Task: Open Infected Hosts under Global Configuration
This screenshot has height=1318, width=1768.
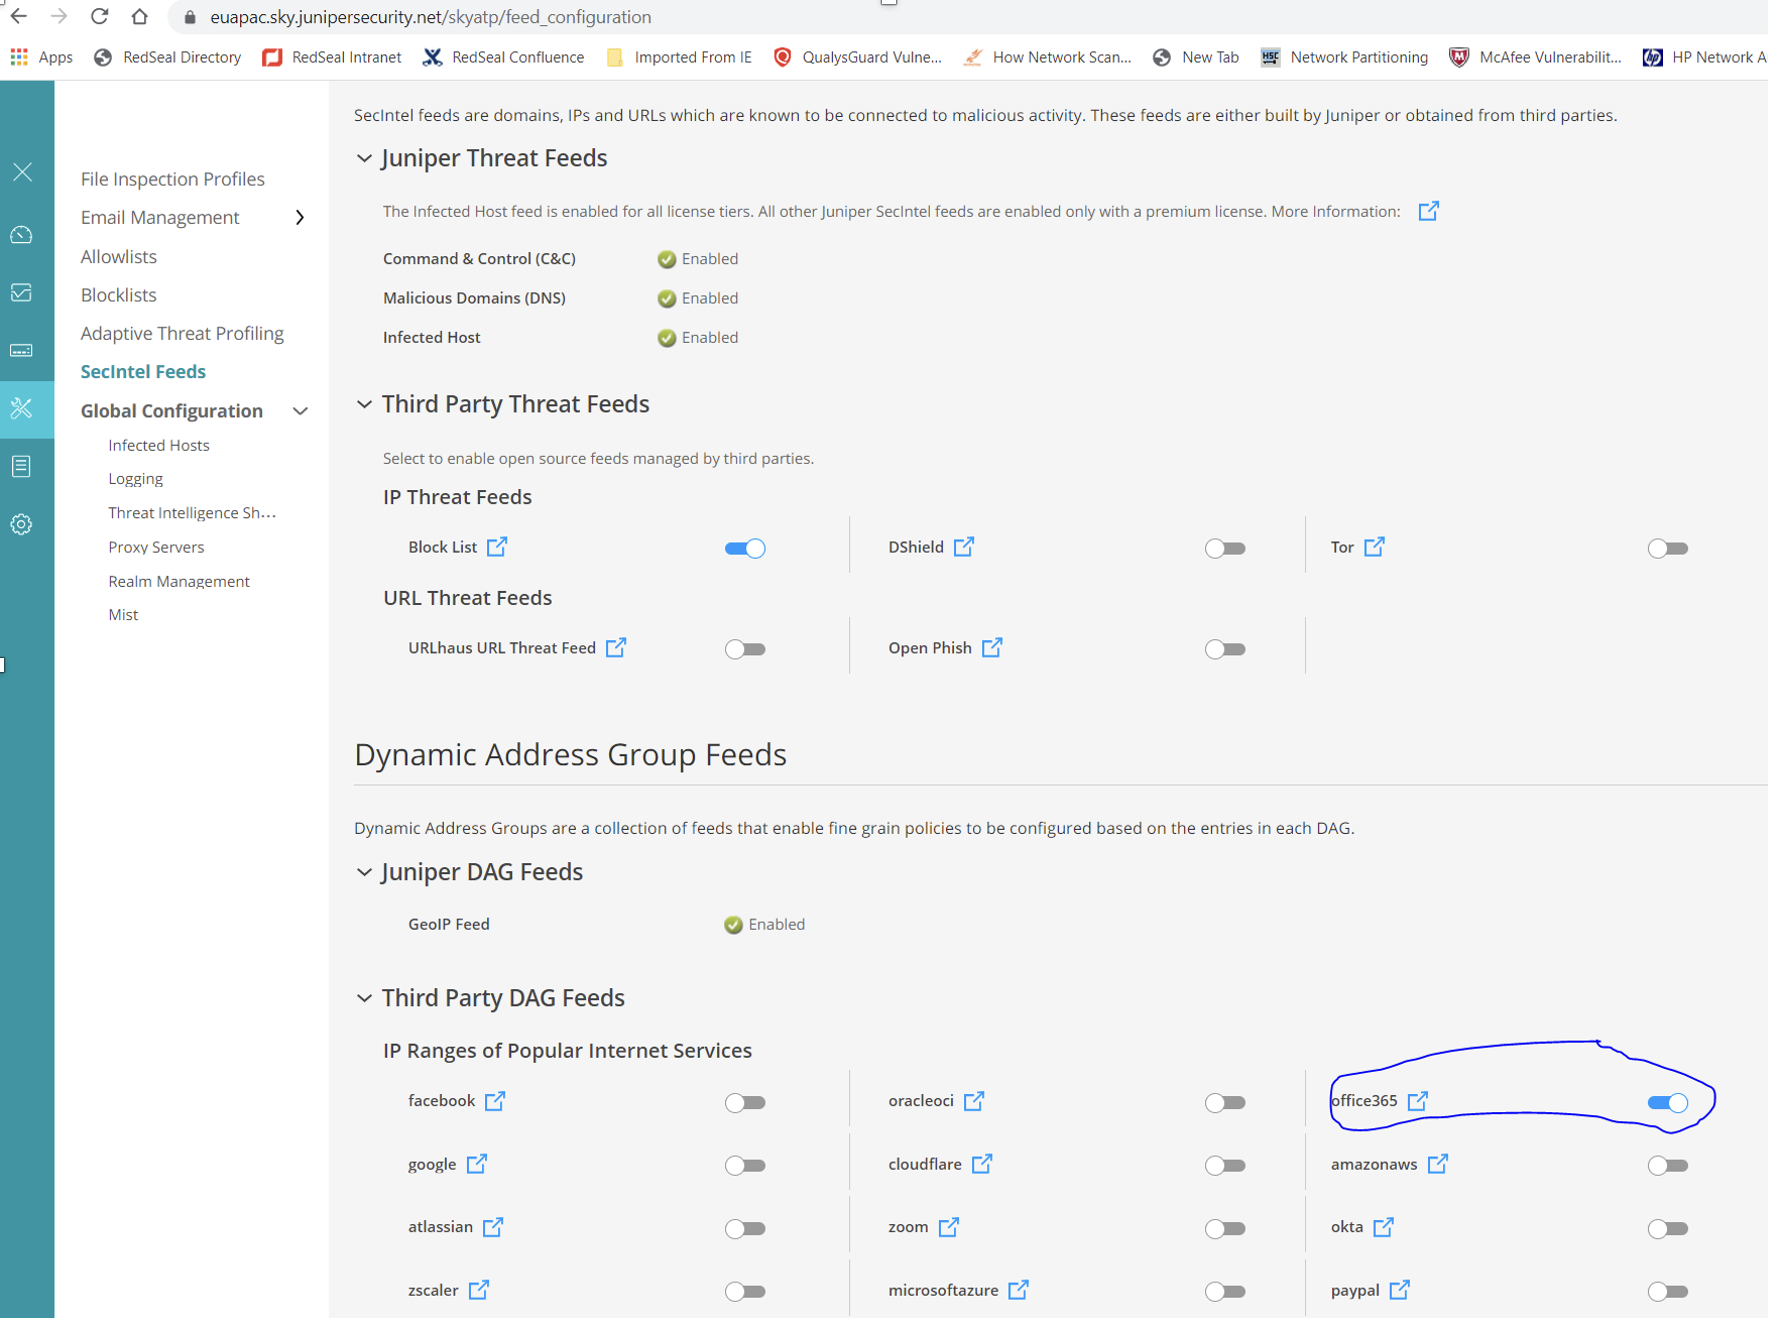Action: click(x=159, y=445)
